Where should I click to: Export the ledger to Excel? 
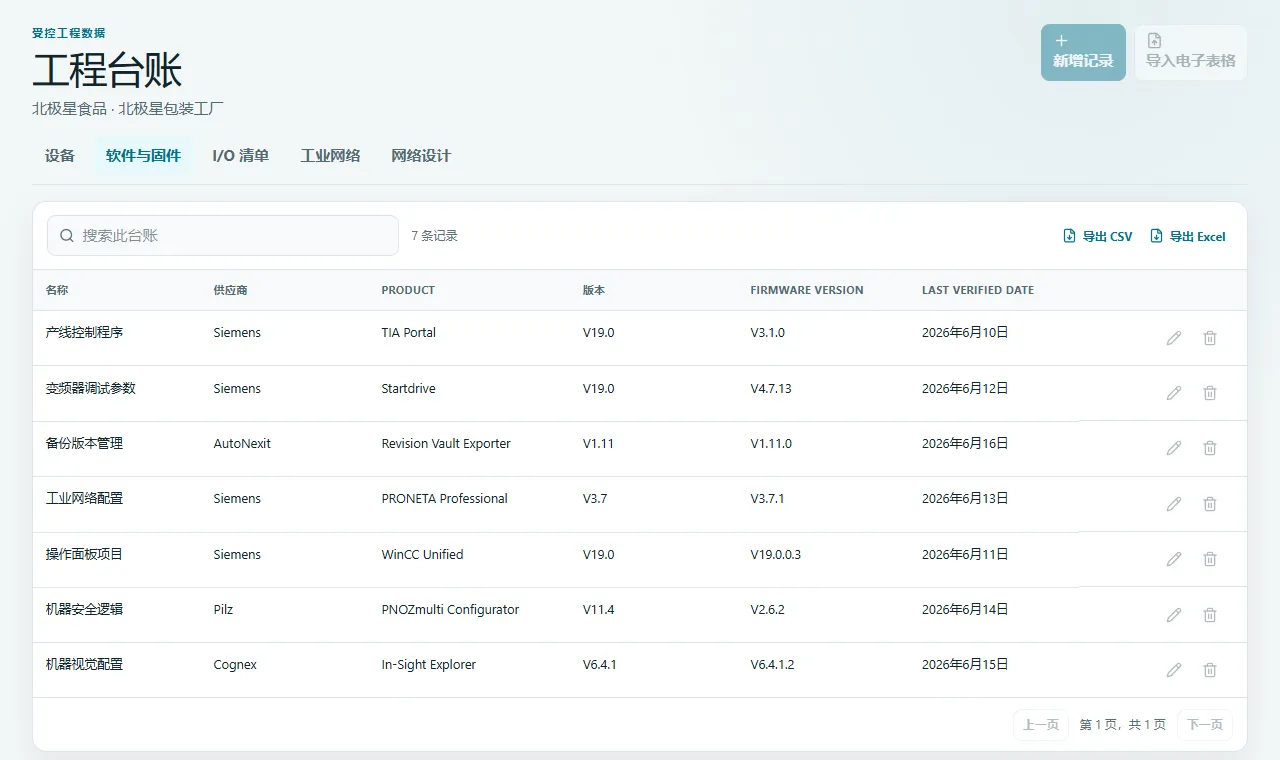point(1188,236)
